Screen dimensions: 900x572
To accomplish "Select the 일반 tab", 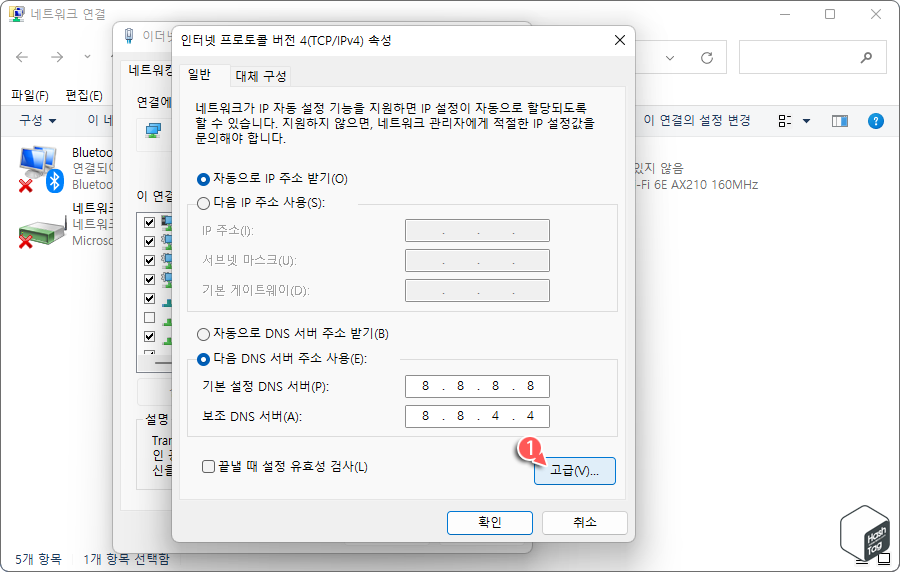I will (200, 75).
